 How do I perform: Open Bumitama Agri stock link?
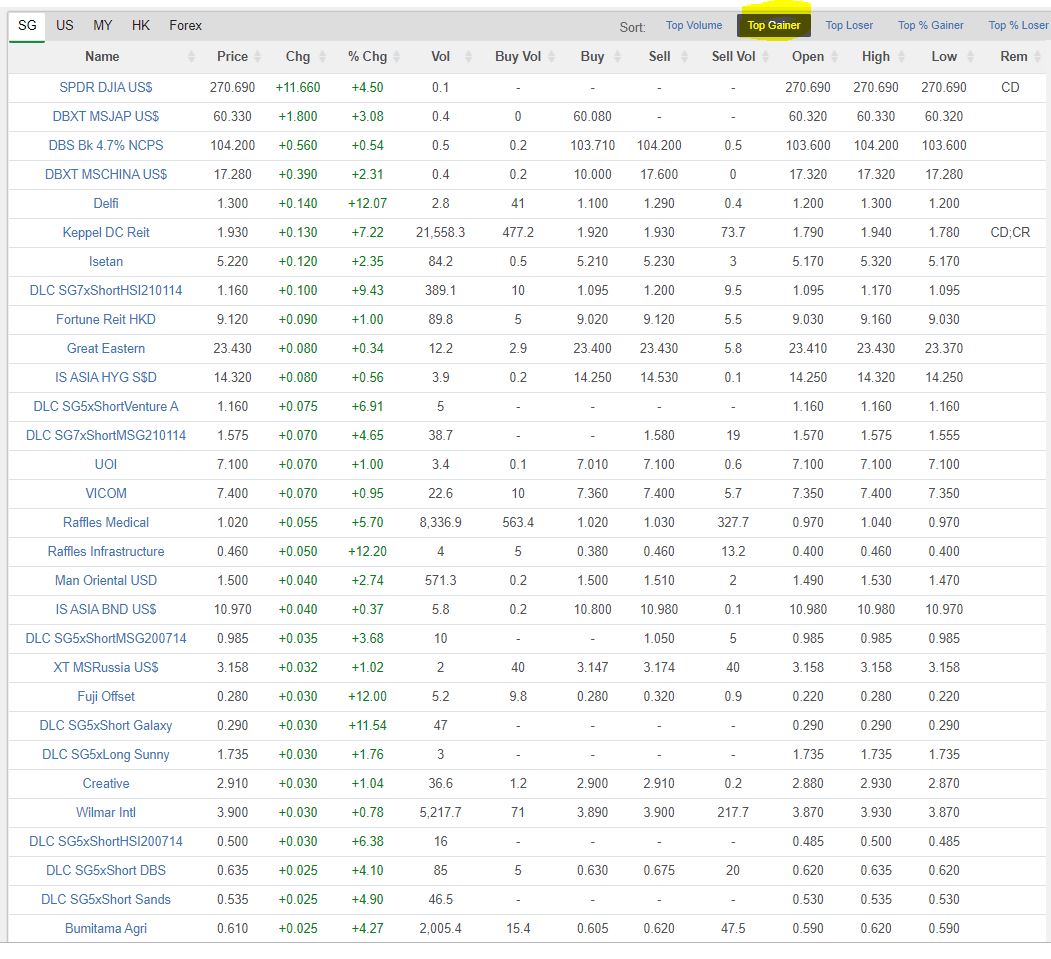pyautogui.click(x=106, y=929)
